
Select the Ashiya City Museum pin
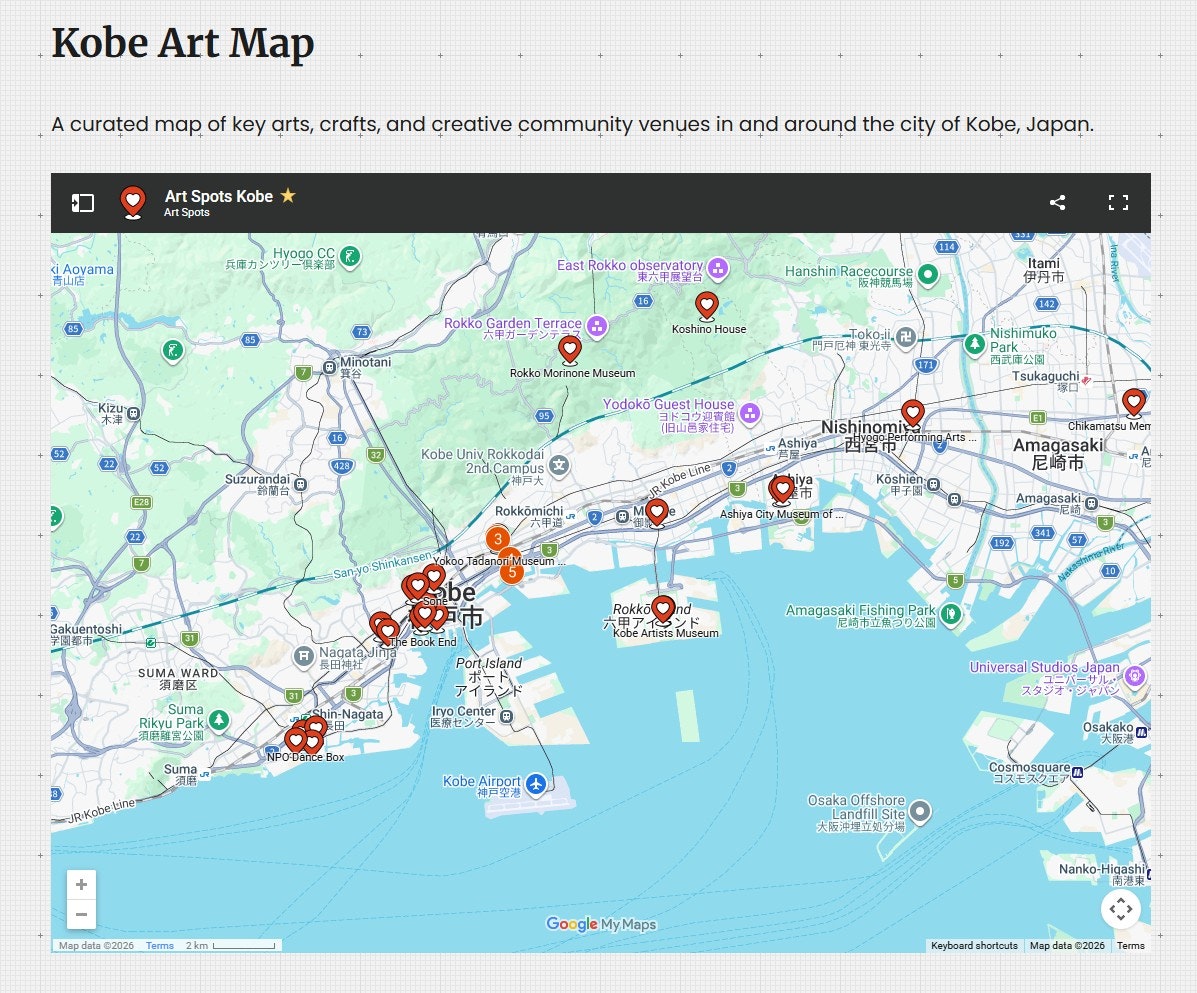tap(782, 489)
